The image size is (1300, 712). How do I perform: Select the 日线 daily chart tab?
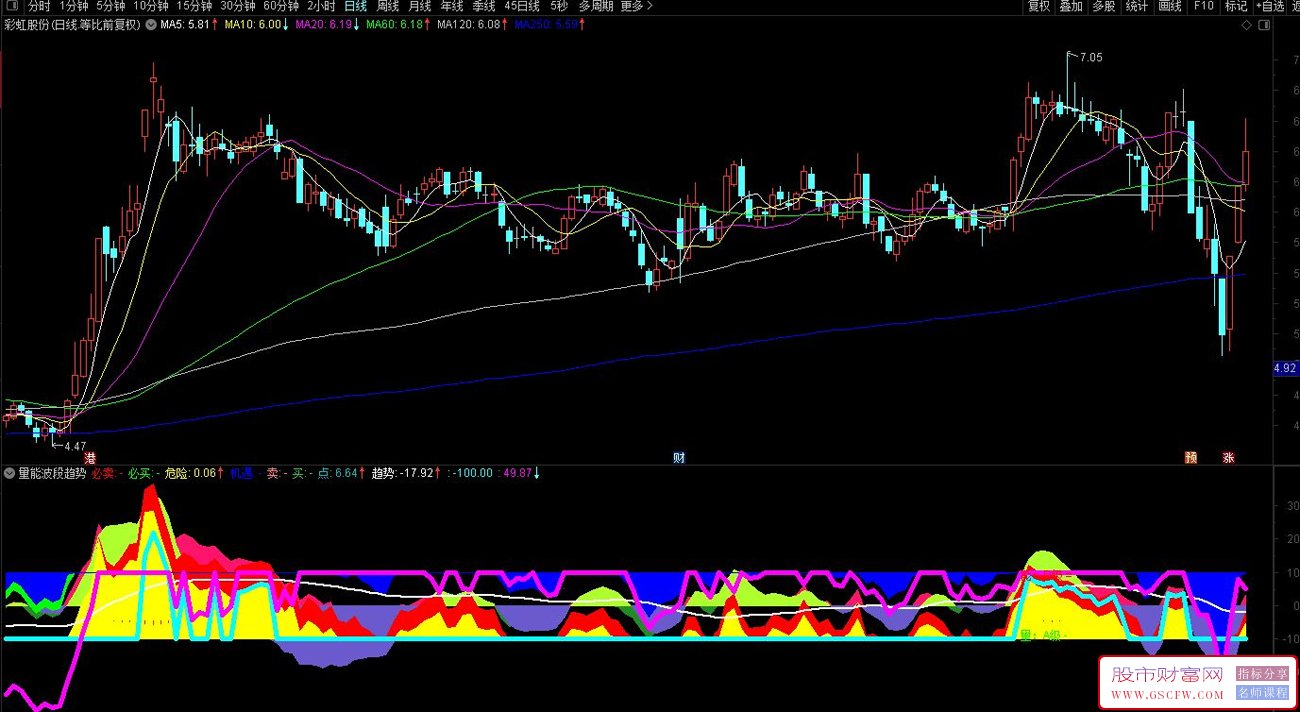coord(356,6)
